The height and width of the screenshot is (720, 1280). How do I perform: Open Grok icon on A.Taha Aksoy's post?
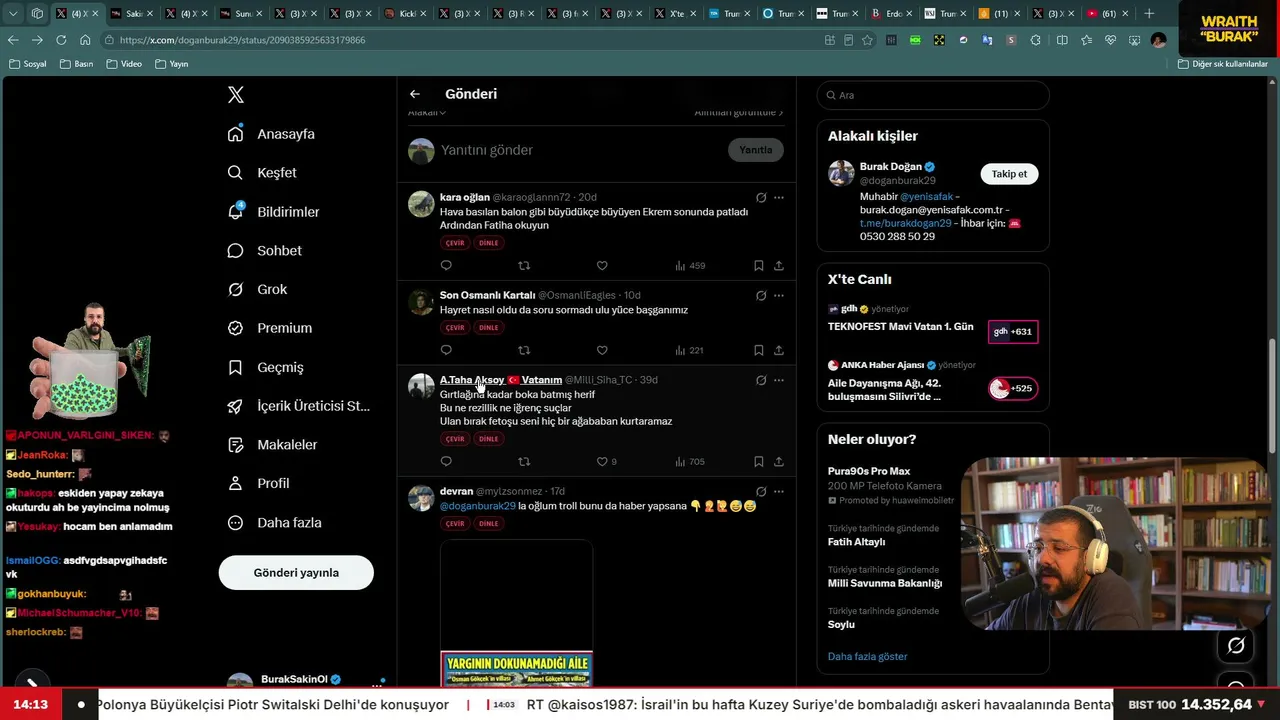point(761,381)
